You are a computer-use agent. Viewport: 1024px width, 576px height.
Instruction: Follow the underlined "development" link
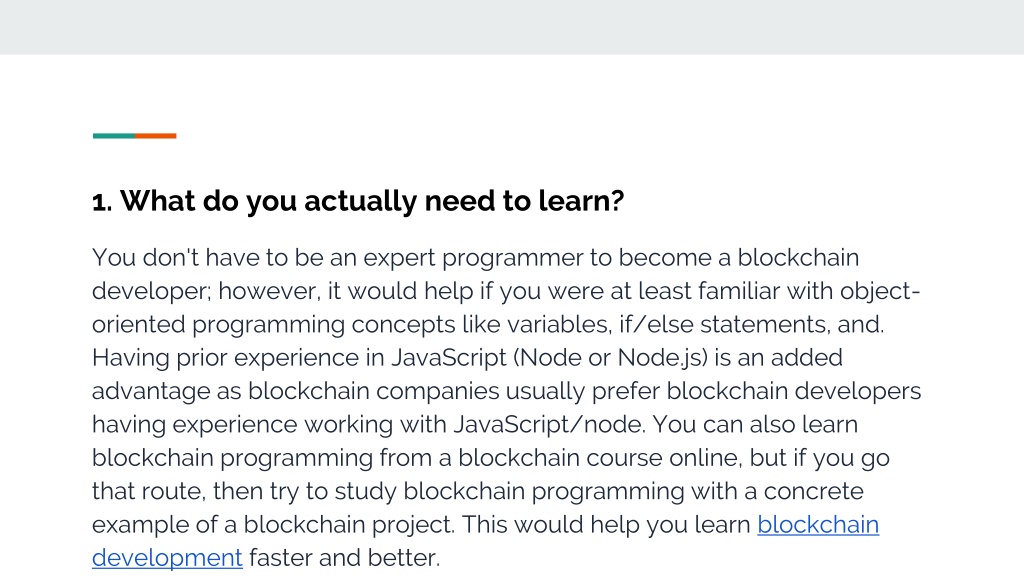click(167, 558)
